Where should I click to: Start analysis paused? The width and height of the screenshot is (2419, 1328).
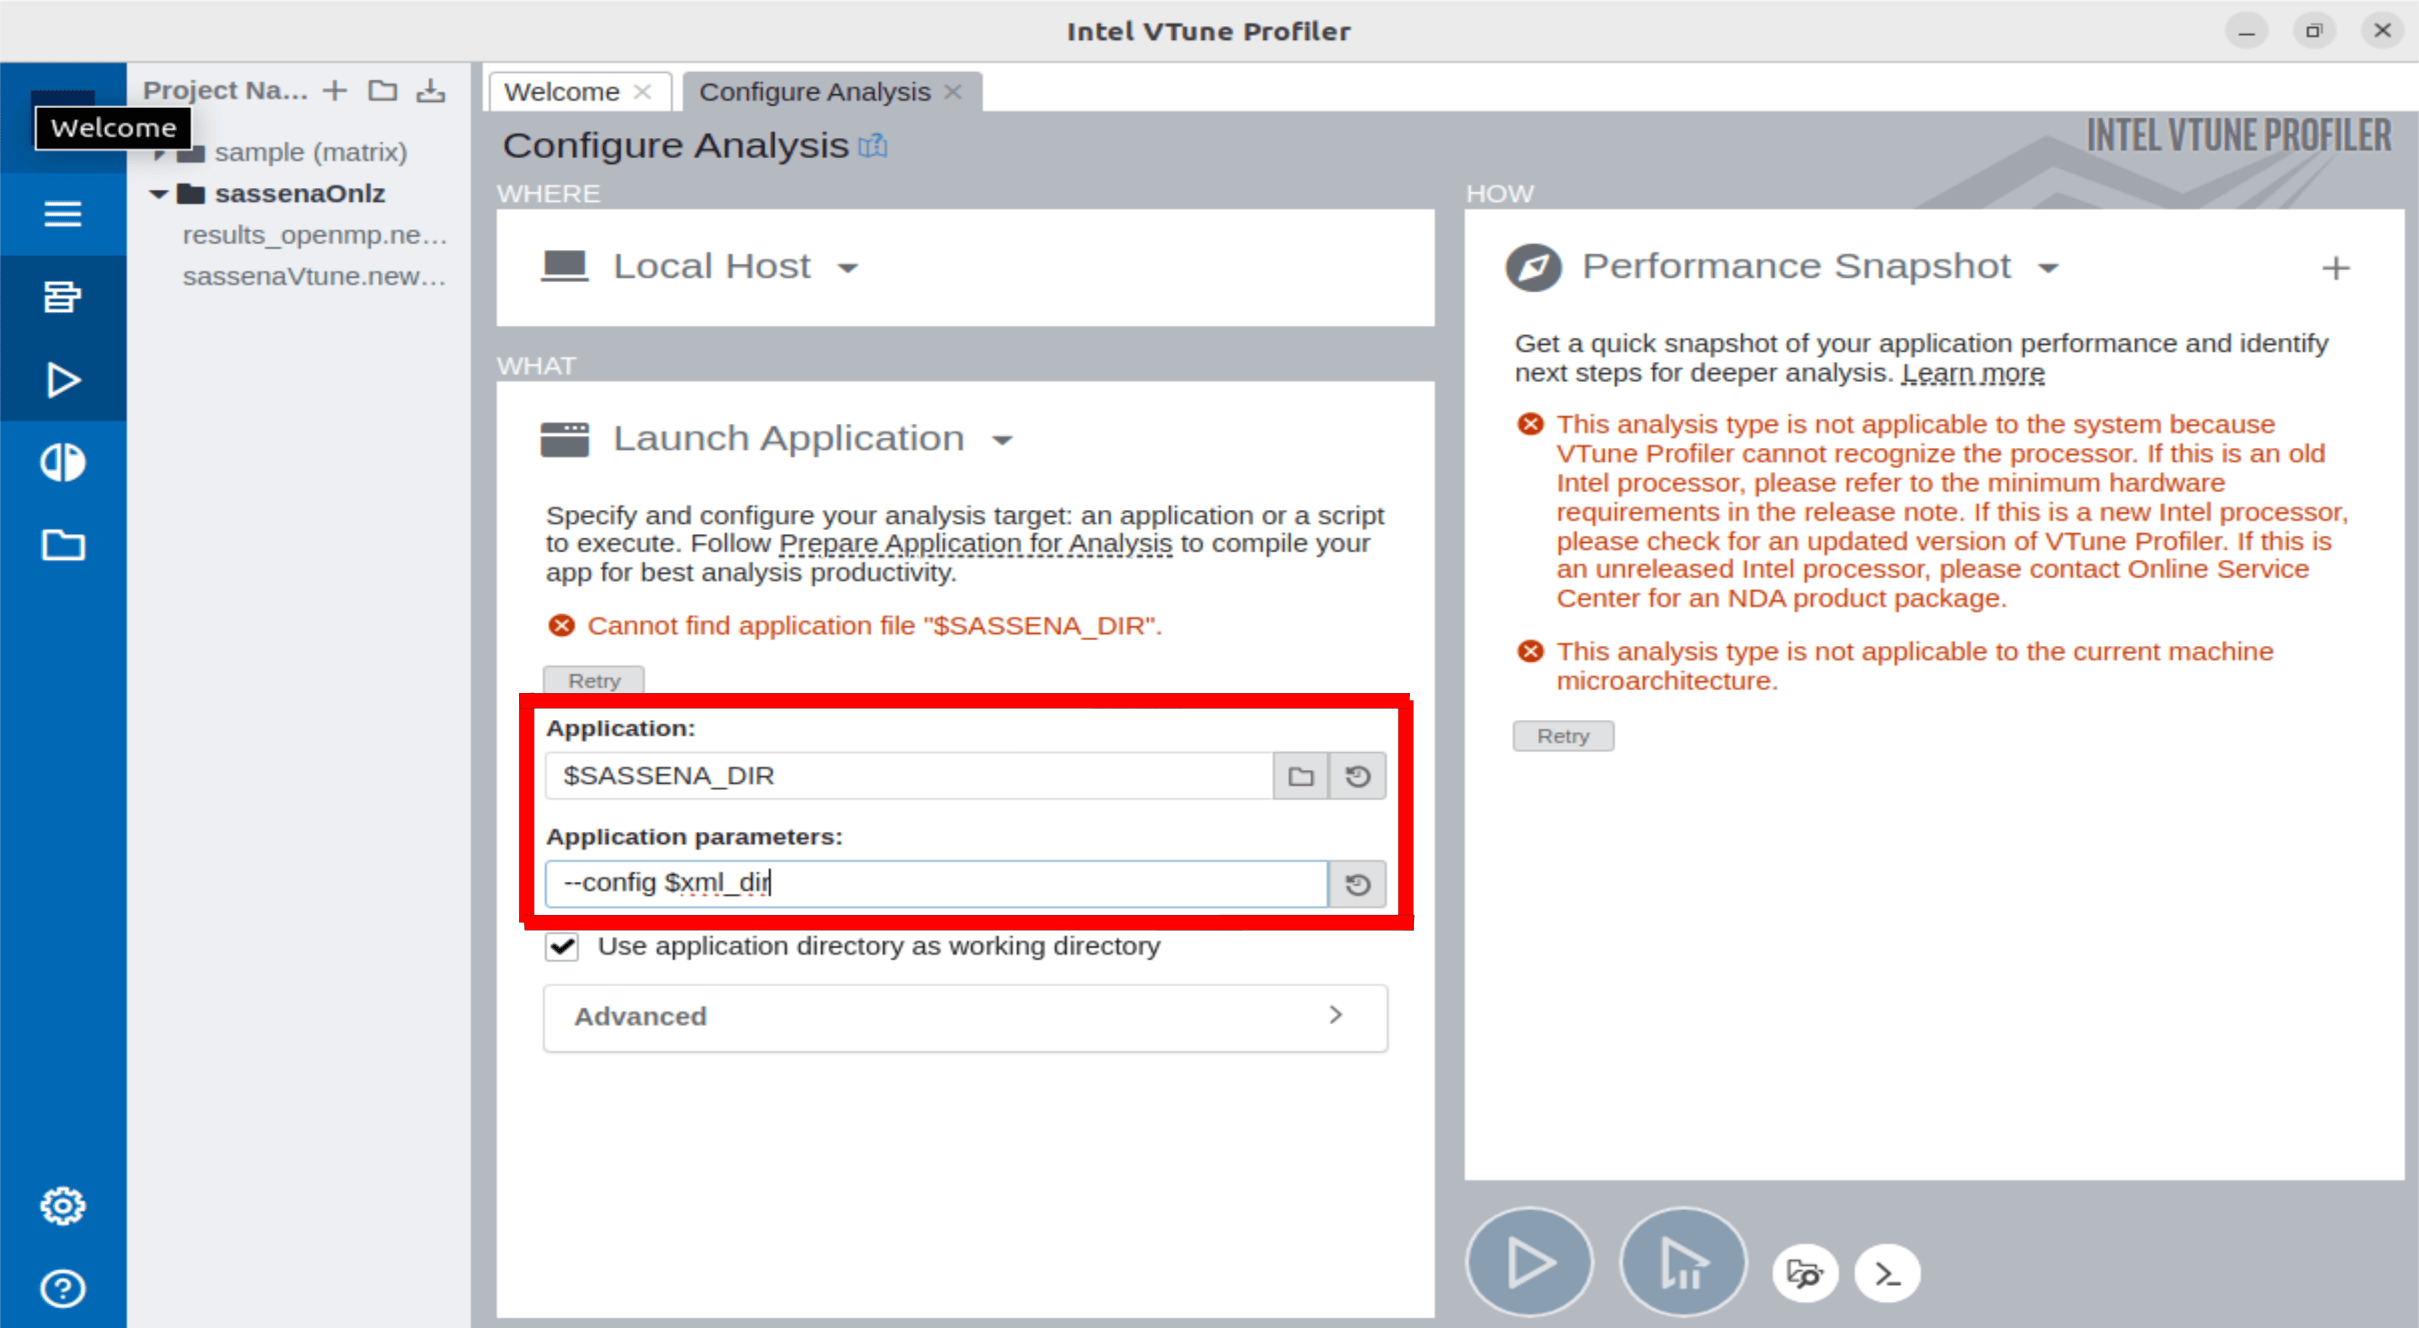tap(1683, 1262)
